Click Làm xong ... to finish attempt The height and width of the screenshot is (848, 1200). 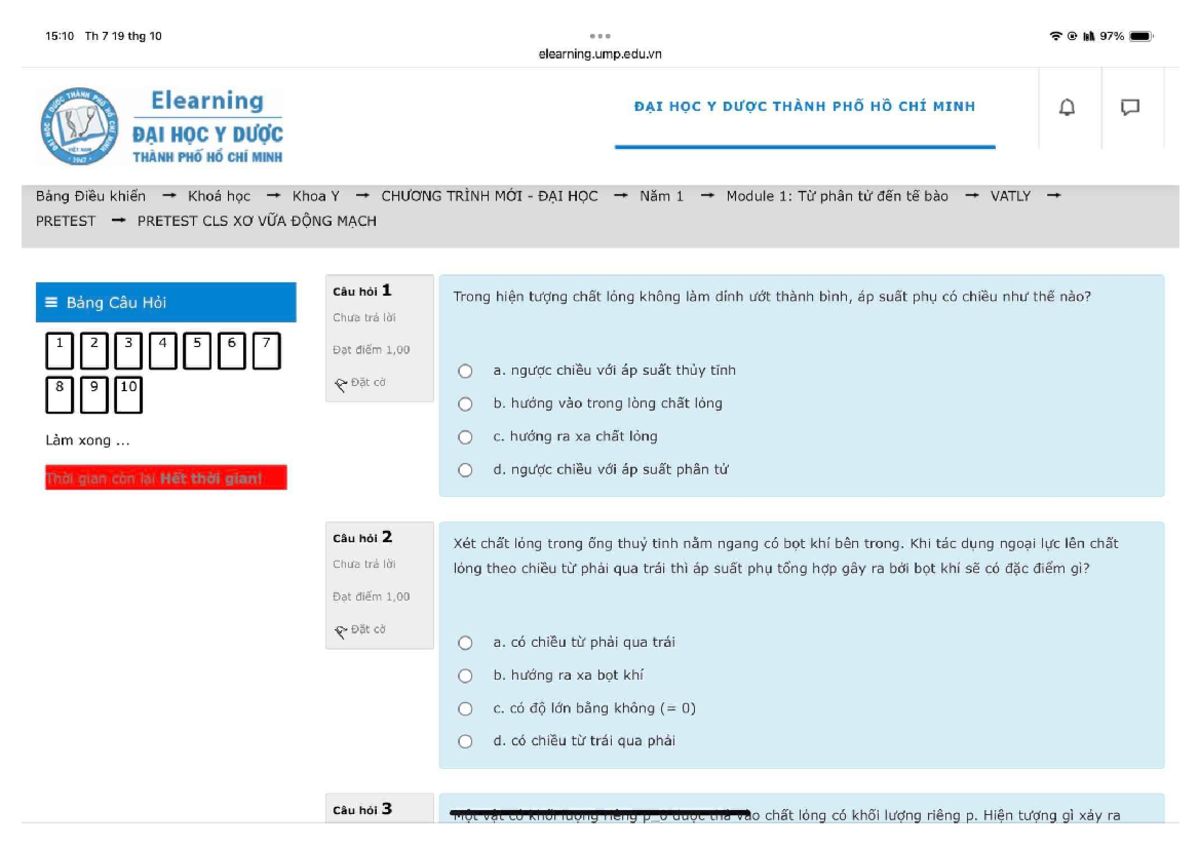pyautogui.click(x=88, y=440)
